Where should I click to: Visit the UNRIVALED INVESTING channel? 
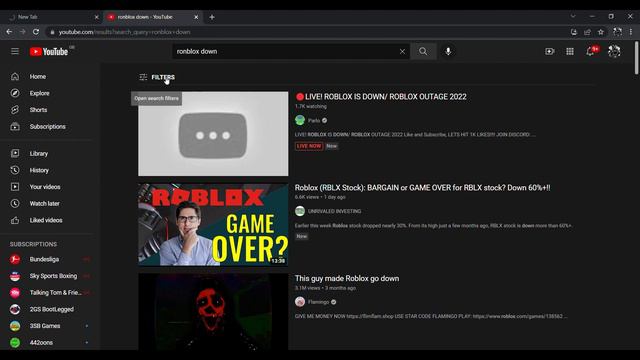coord(334,211)
